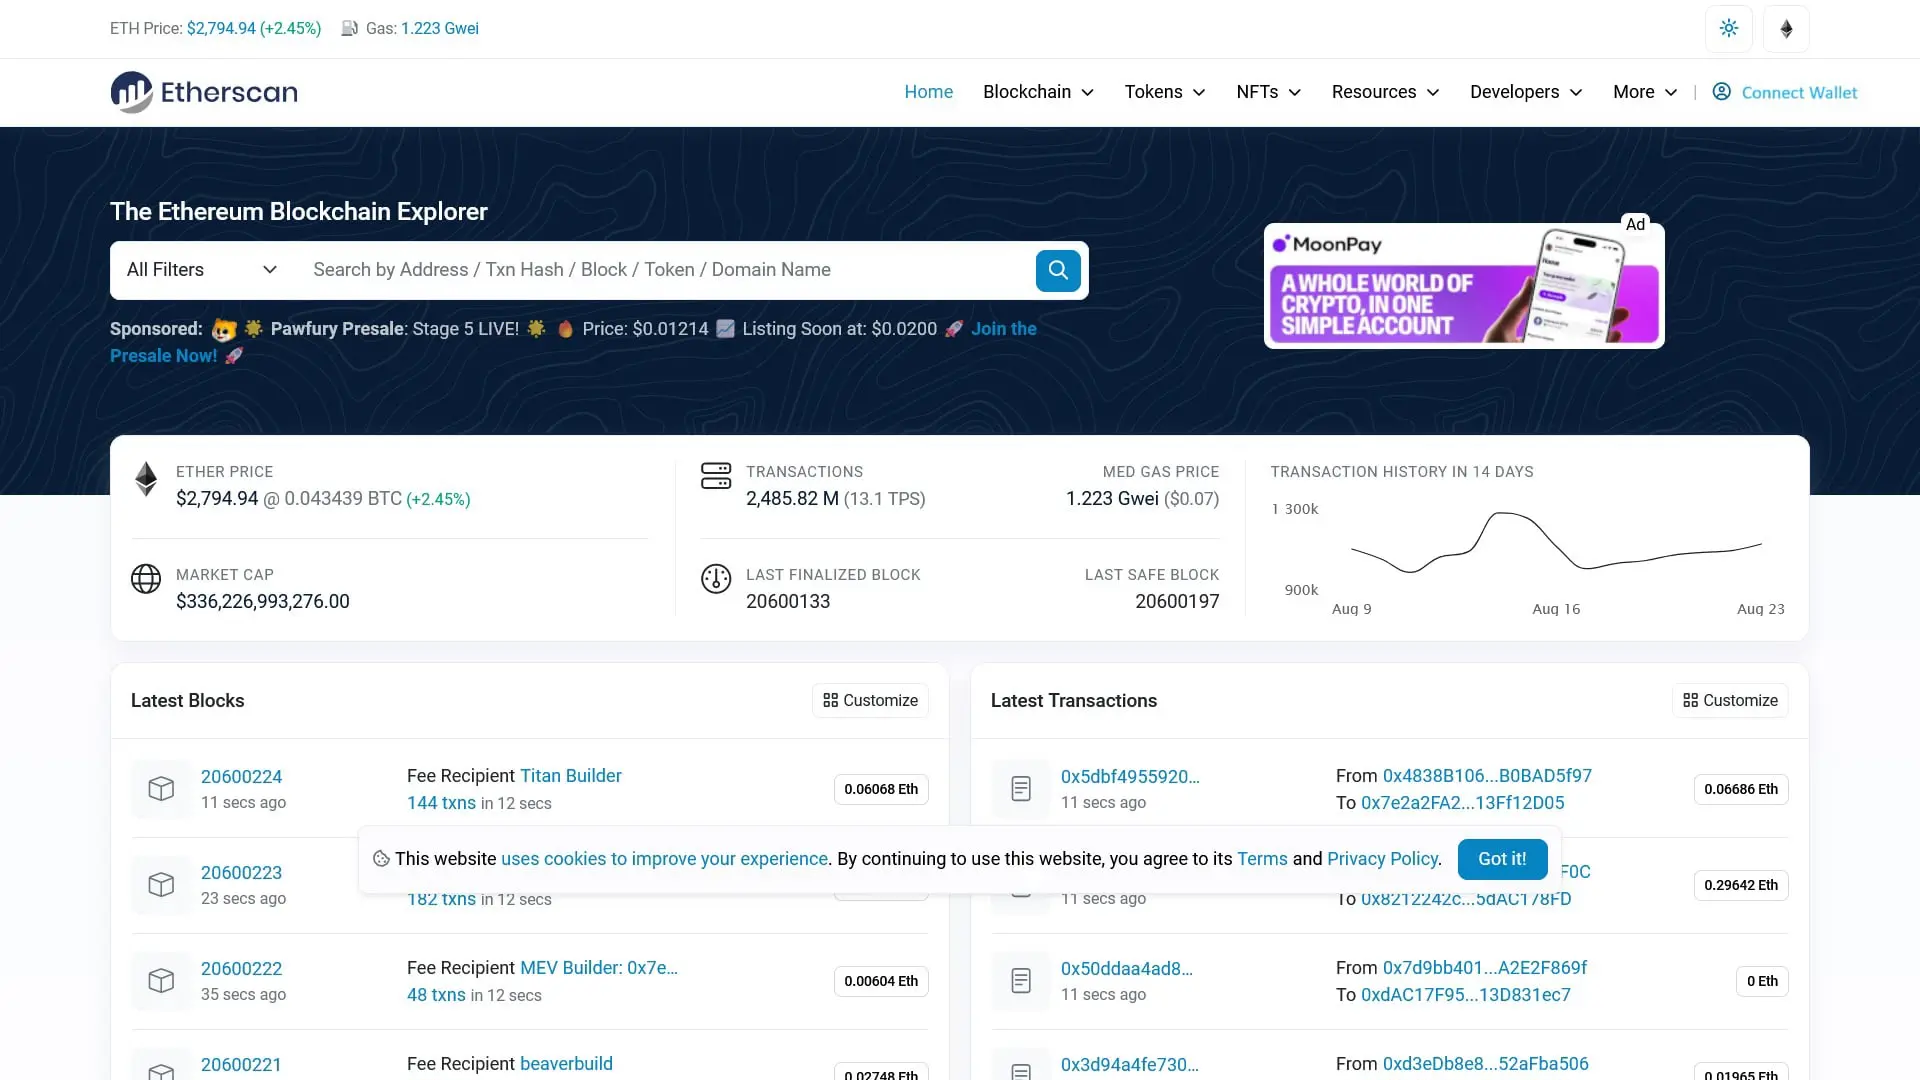Accept cookies with Got it! button
The height and width of the screenshot is (1080, 1920).
1502,859
